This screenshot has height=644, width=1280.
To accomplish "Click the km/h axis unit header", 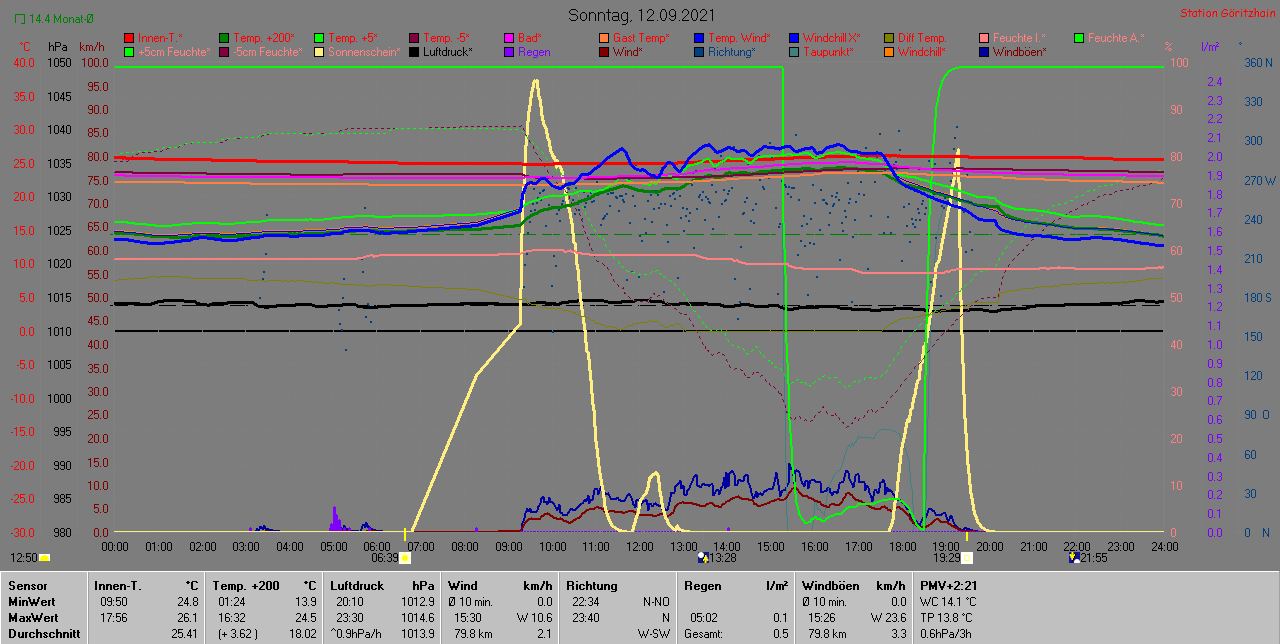I will click(x=92, y=47).
